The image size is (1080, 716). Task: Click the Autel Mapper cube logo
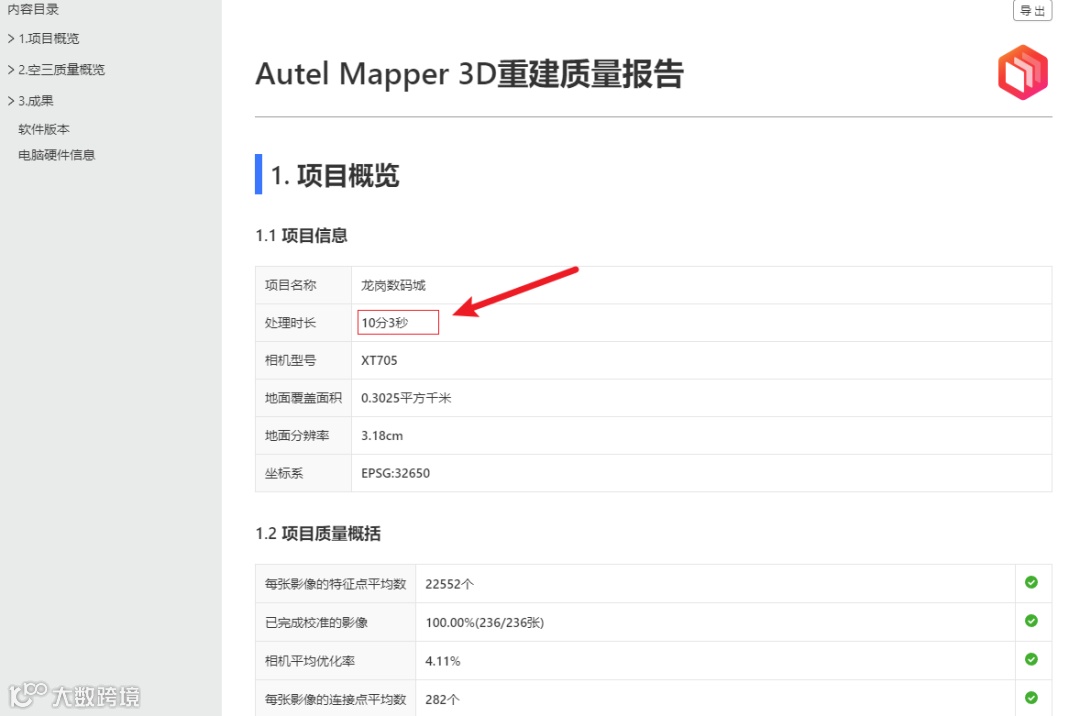click(x=1023, y=72)
